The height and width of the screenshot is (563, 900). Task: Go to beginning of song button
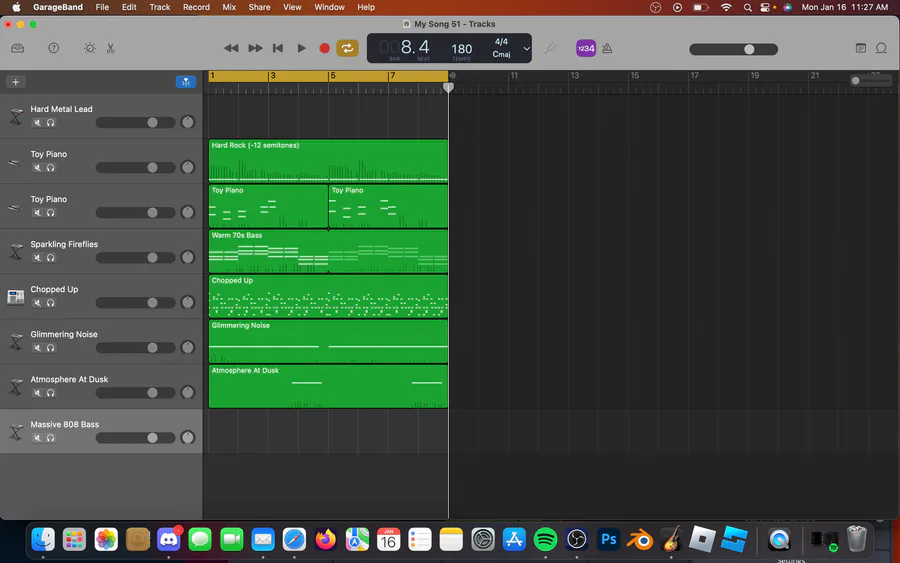tap(278, 48)
